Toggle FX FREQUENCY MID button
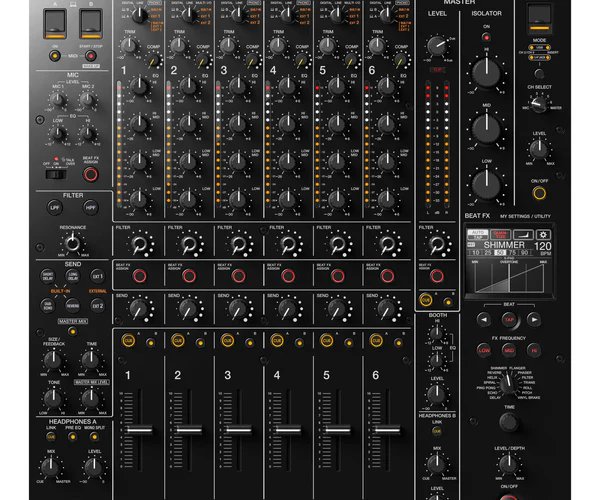This screenshot has height=500, width=600. (509, 350)
